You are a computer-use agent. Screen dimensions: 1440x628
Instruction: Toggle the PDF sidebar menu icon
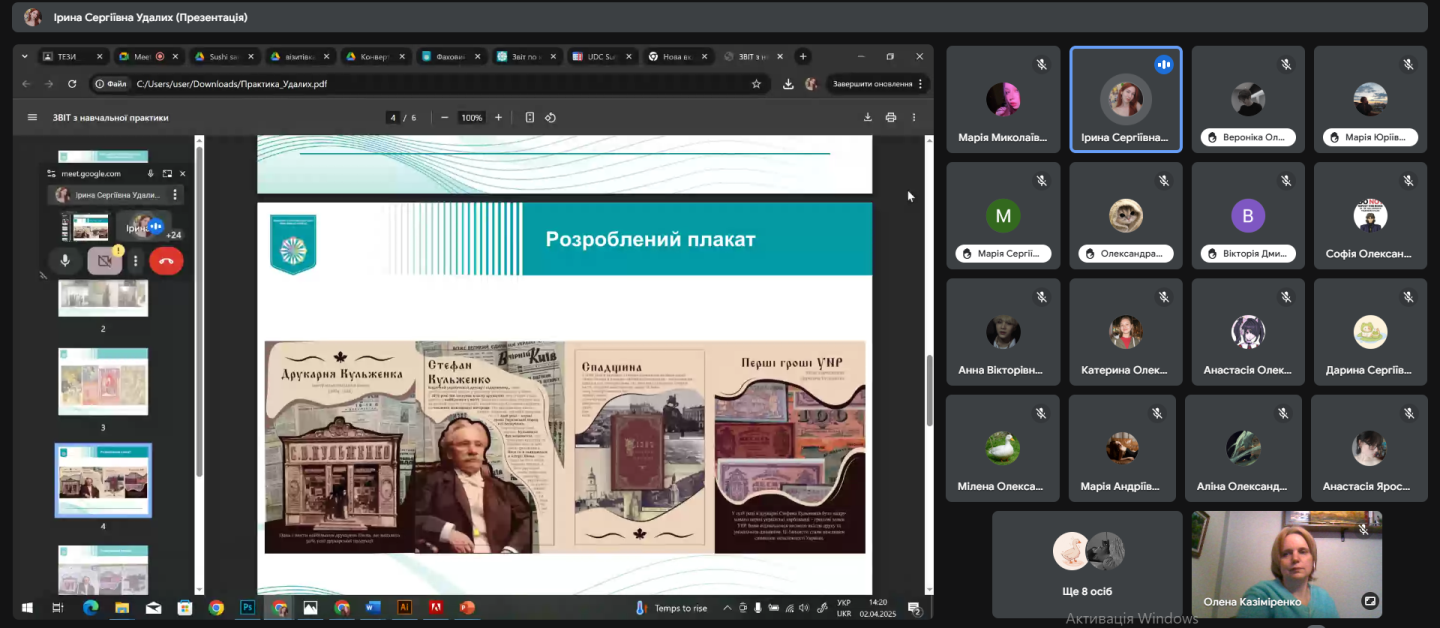pos(33,117)
